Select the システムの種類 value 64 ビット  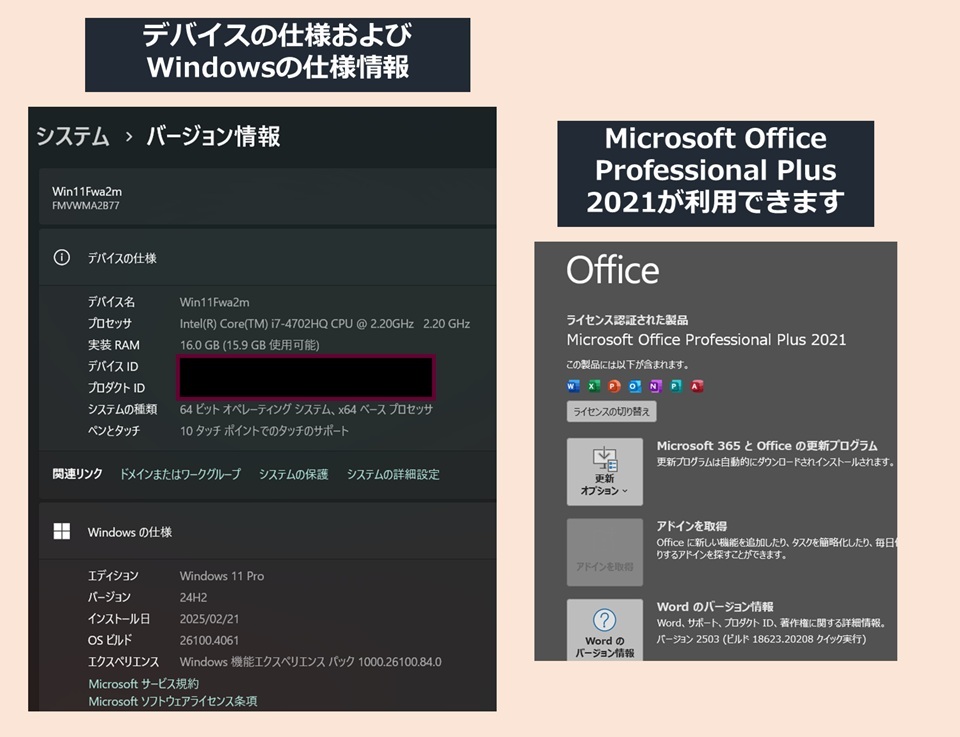click(306, 409)
